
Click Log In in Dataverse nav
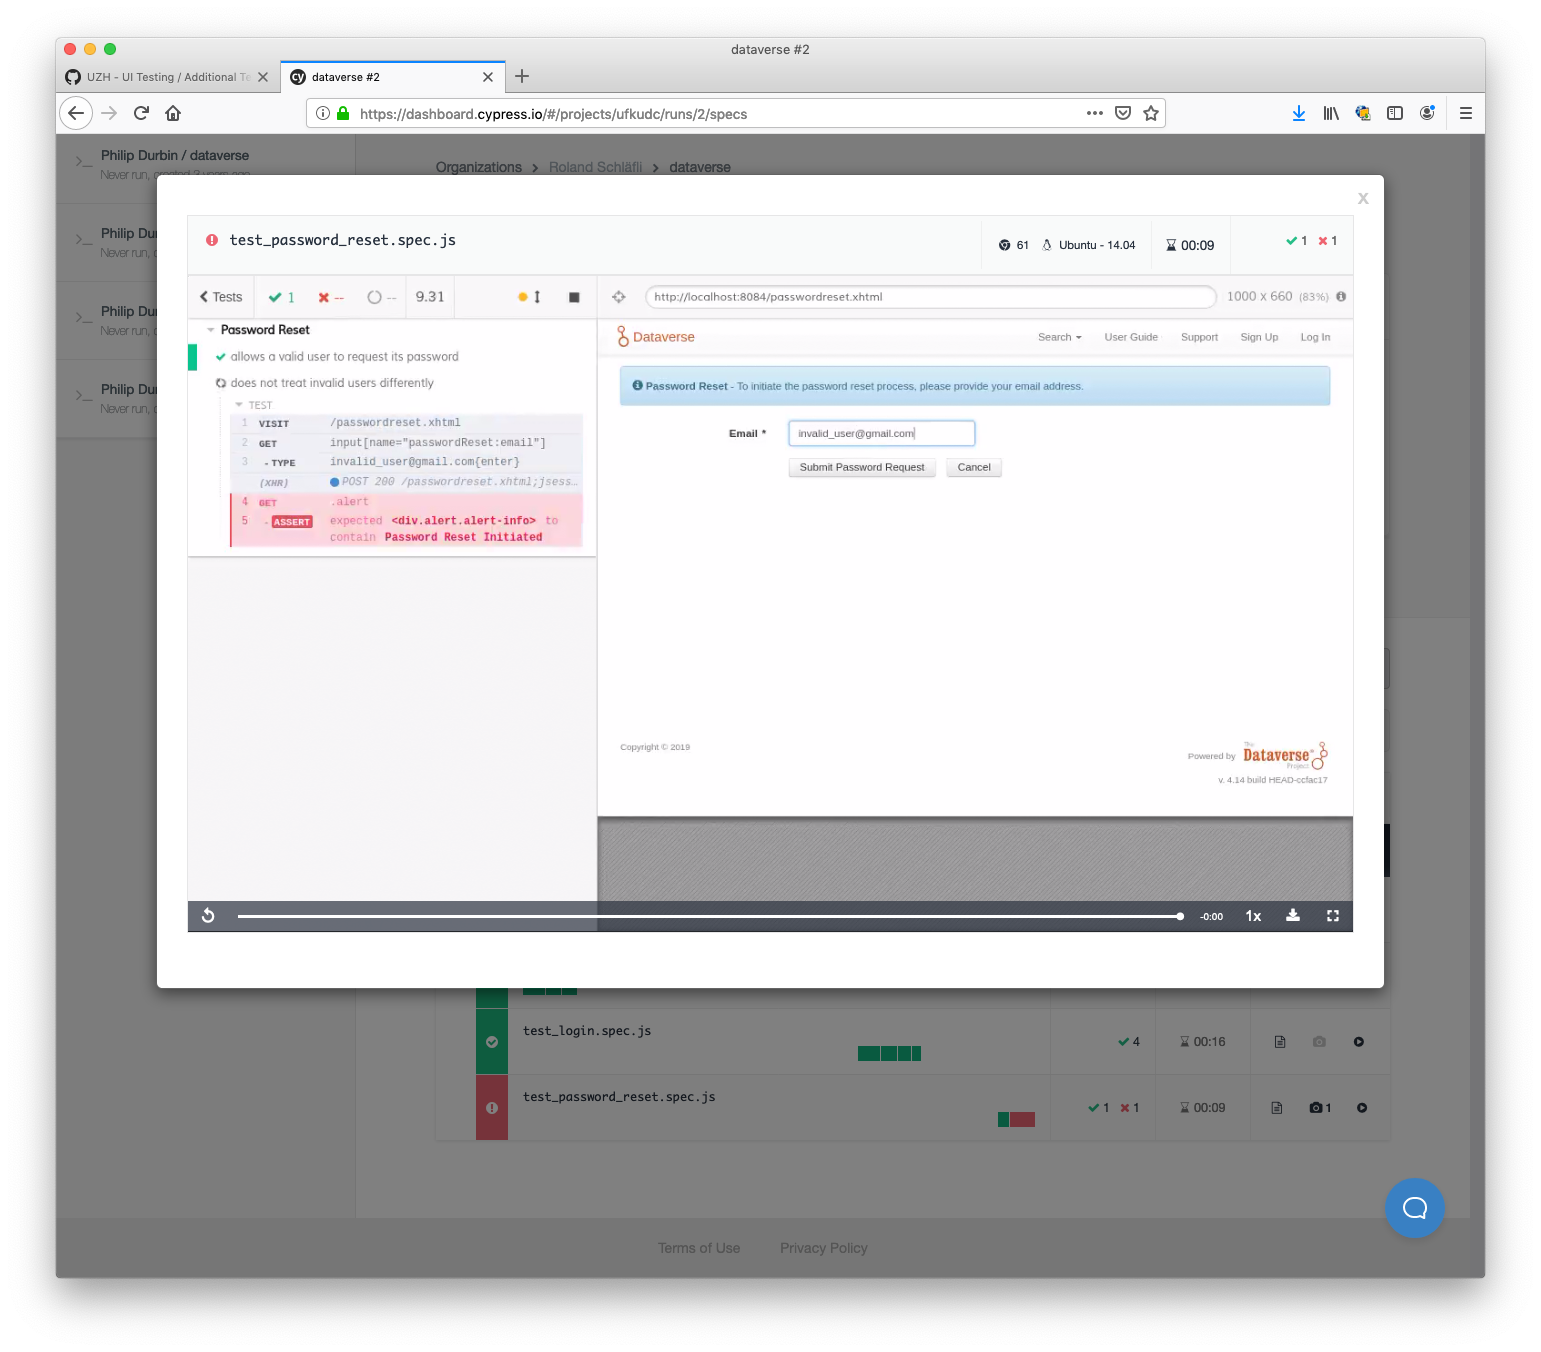(1315, 337)
